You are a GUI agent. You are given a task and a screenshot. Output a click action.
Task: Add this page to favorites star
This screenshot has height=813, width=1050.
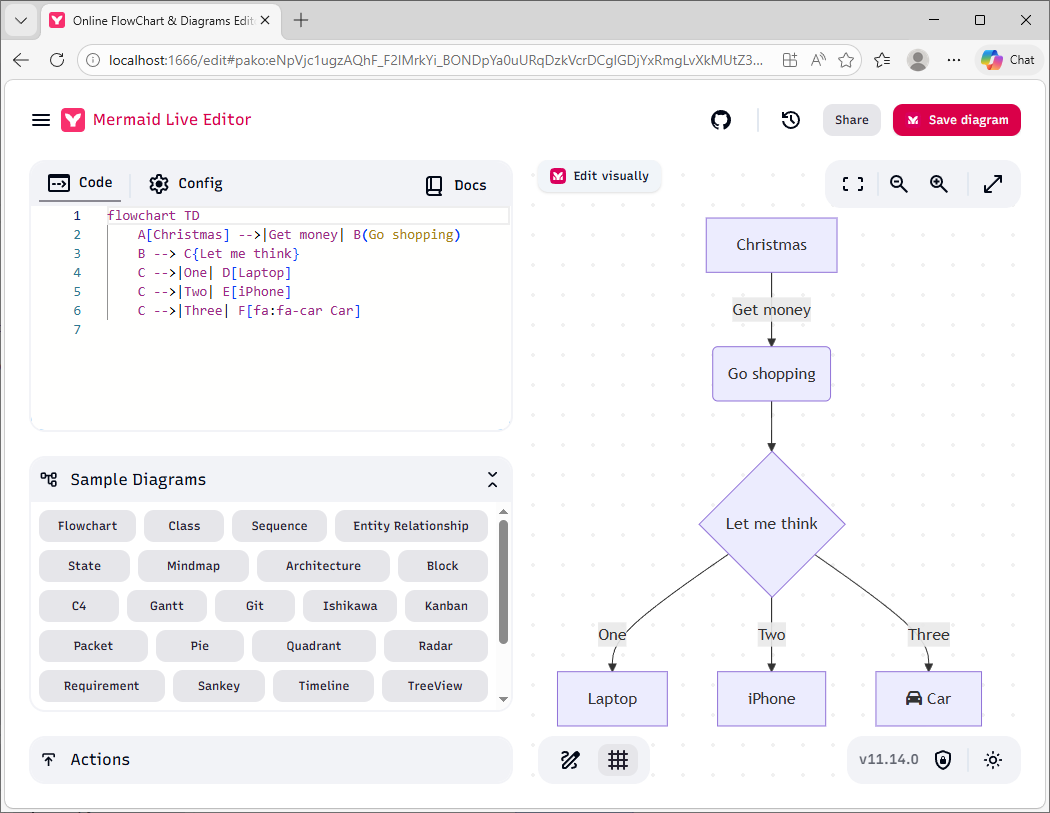846,60
